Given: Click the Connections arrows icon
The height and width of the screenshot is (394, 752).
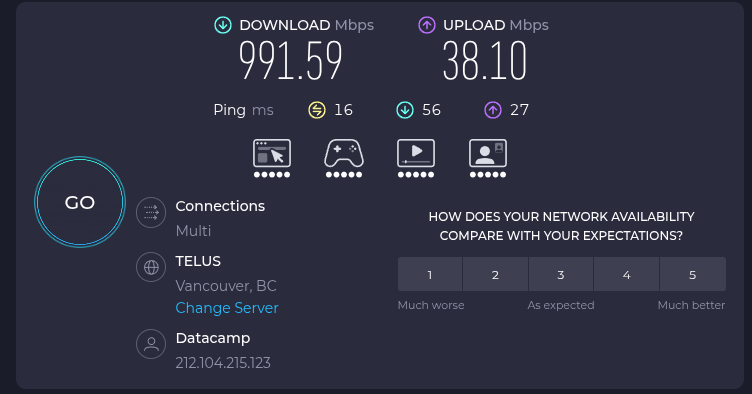Looking at the screenshot, I should (x=151, y=212).
